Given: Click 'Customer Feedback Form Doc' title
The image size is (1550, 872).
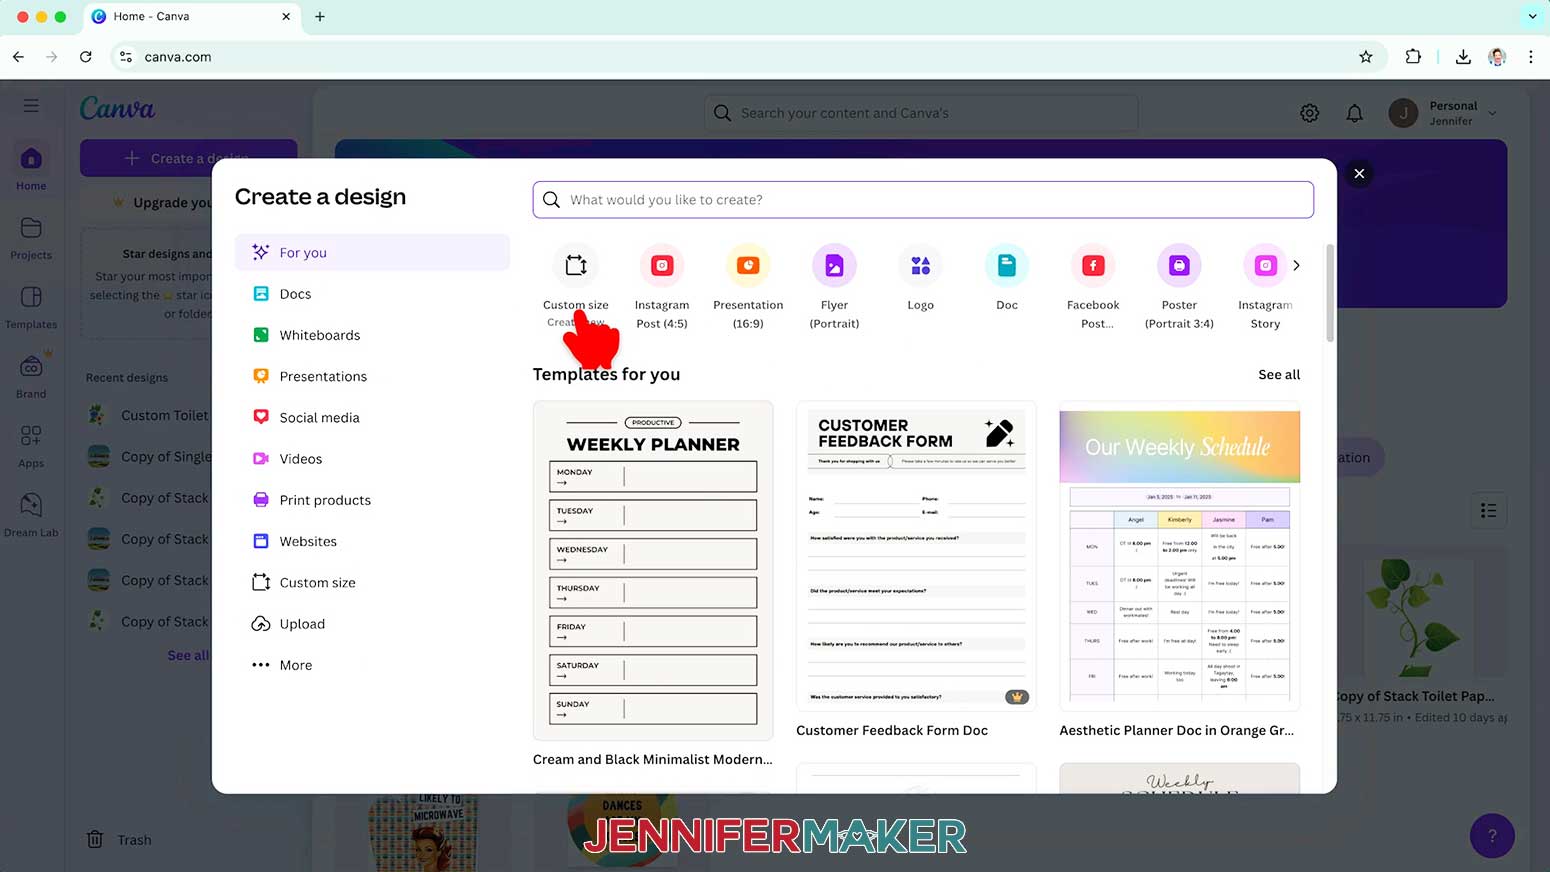Looking at the screenshot, I should coord(892,730).
